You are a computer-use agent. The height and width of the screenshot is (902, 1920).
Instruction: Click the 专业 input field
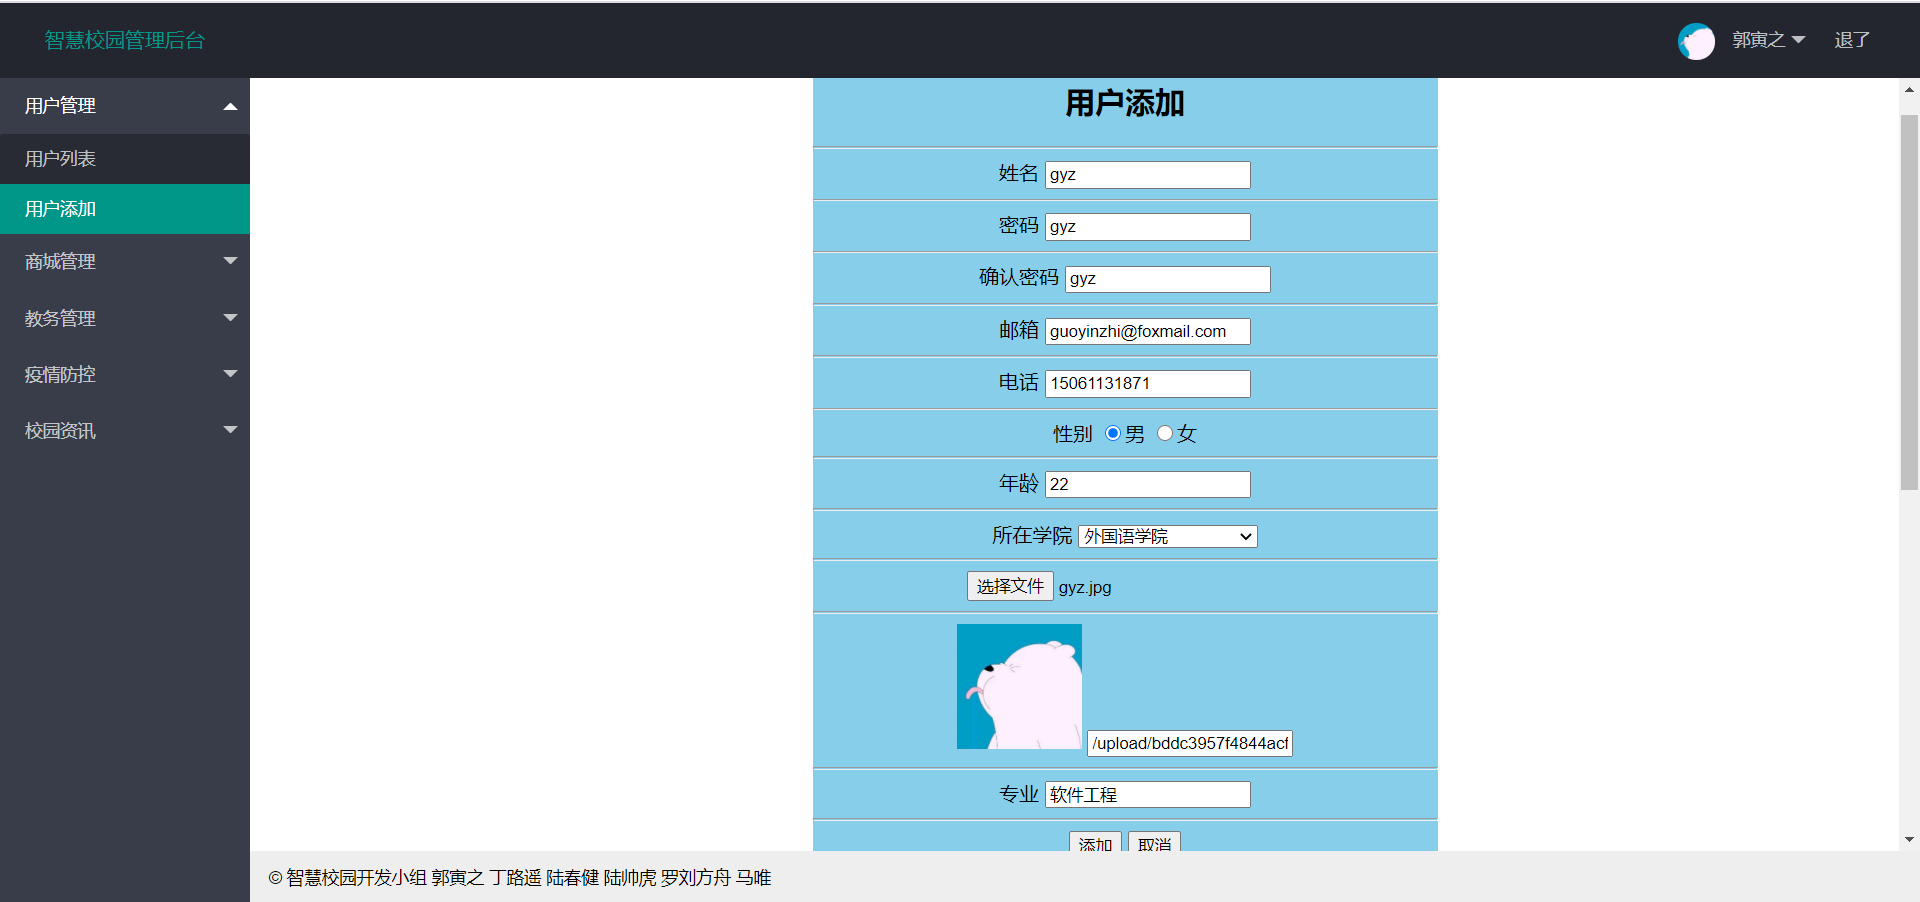coord(1147,795)
